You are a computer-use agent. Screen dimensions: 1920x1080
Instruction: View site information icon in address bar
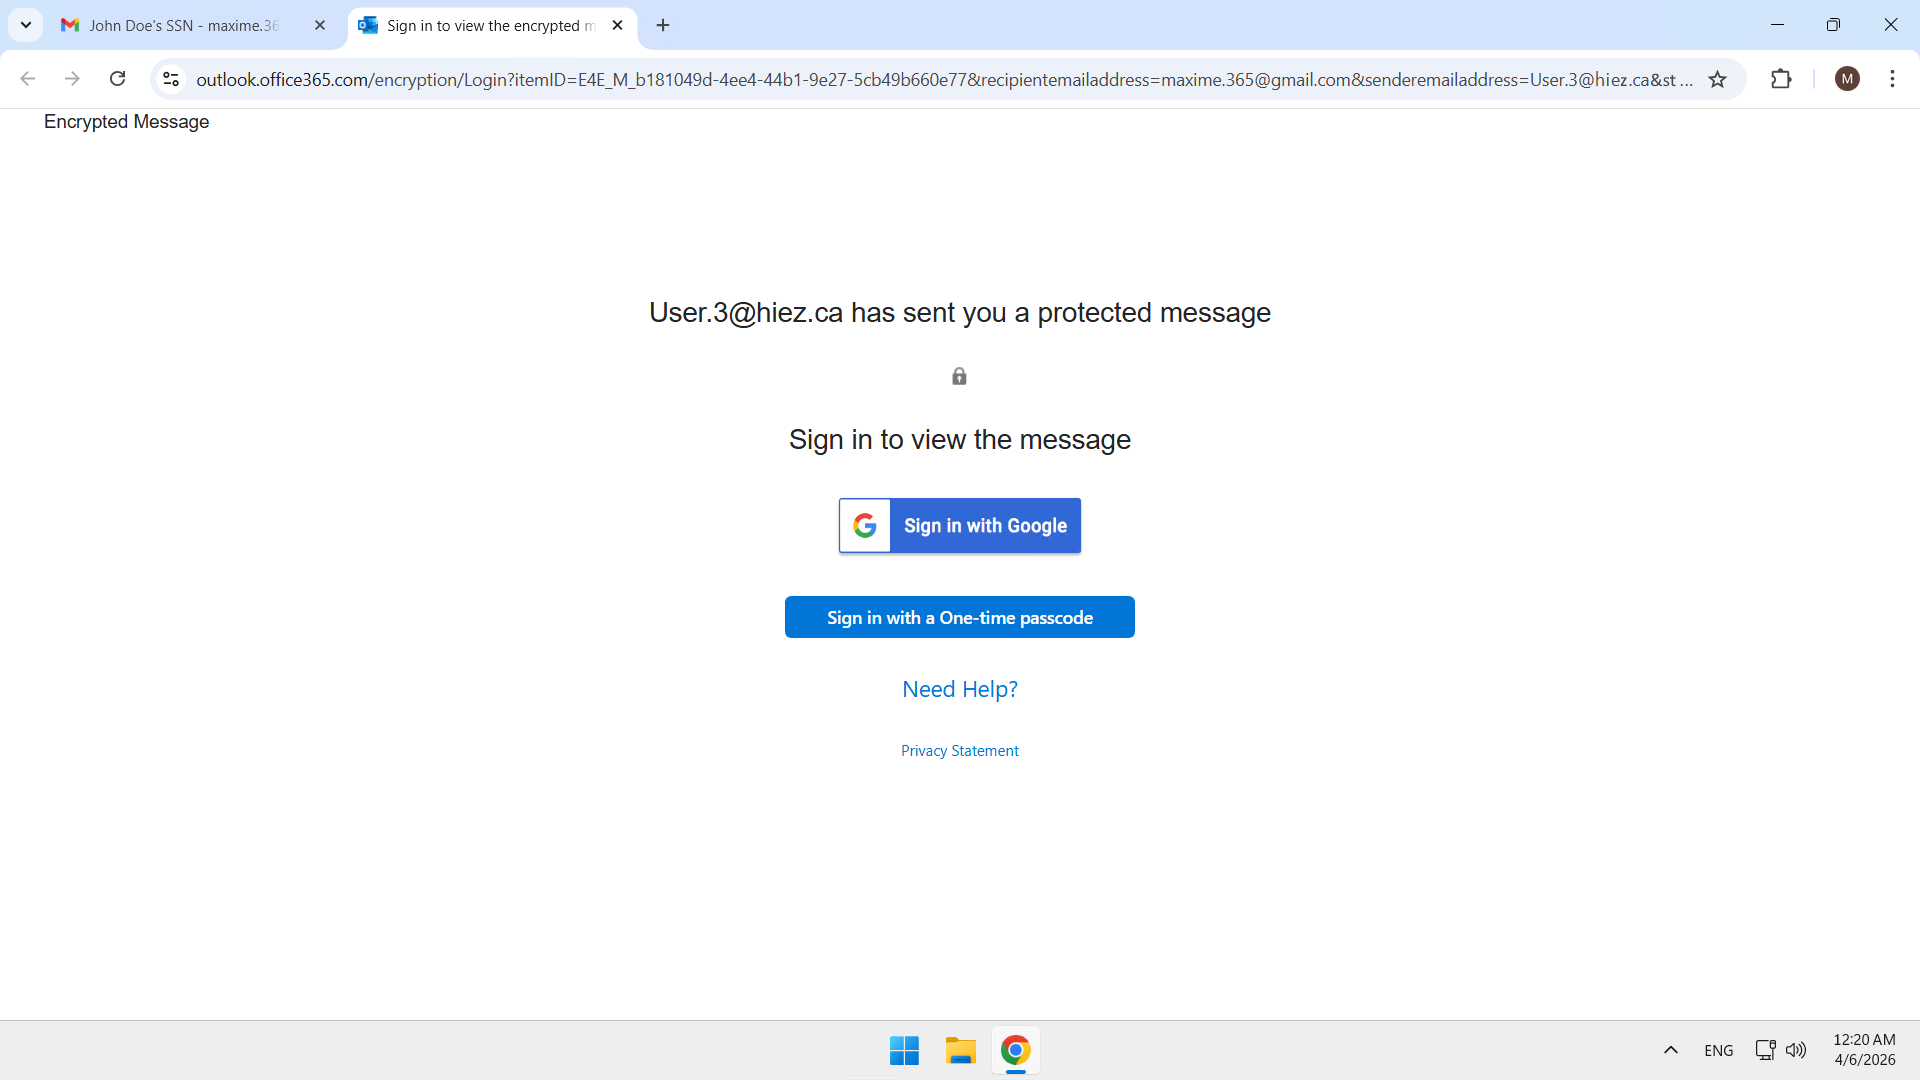(x=171, y=79)
